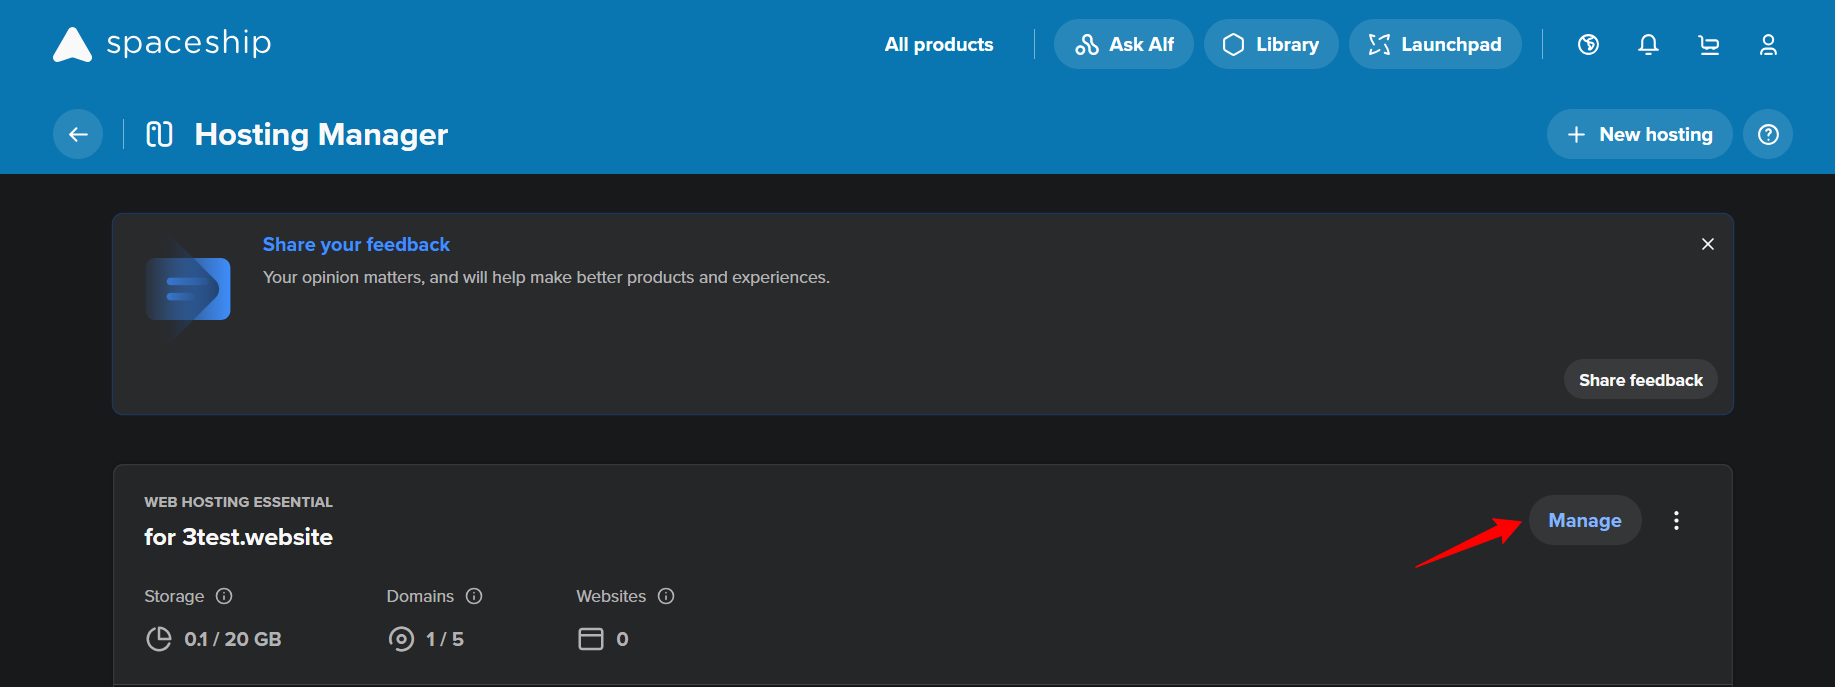Click New hosting button
Screen dimensions: 1835x687
[x=1639, y=134]
